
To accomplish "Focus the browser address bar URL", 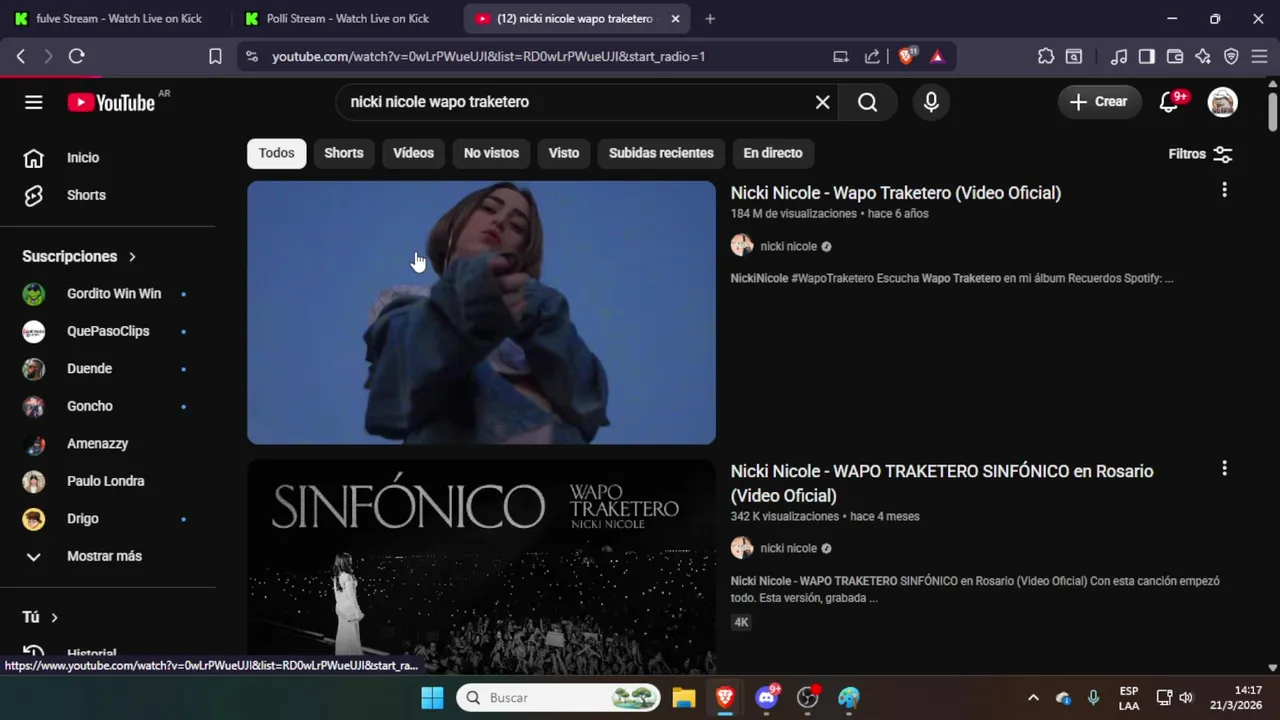I will point(489,57).
